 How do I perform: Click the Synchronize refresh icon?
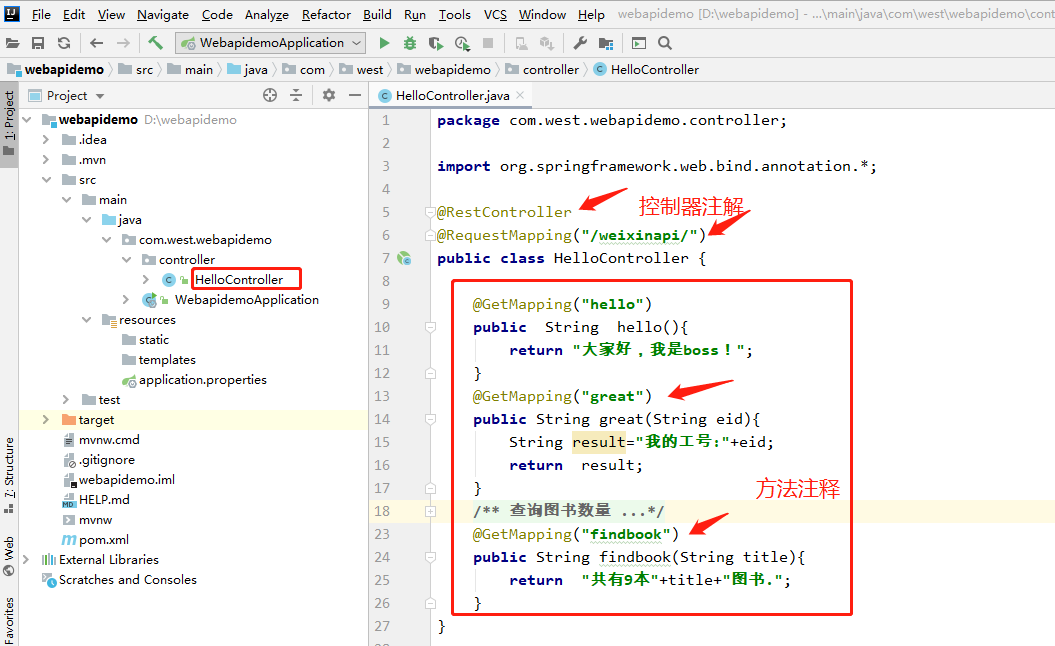pos(64,43)
